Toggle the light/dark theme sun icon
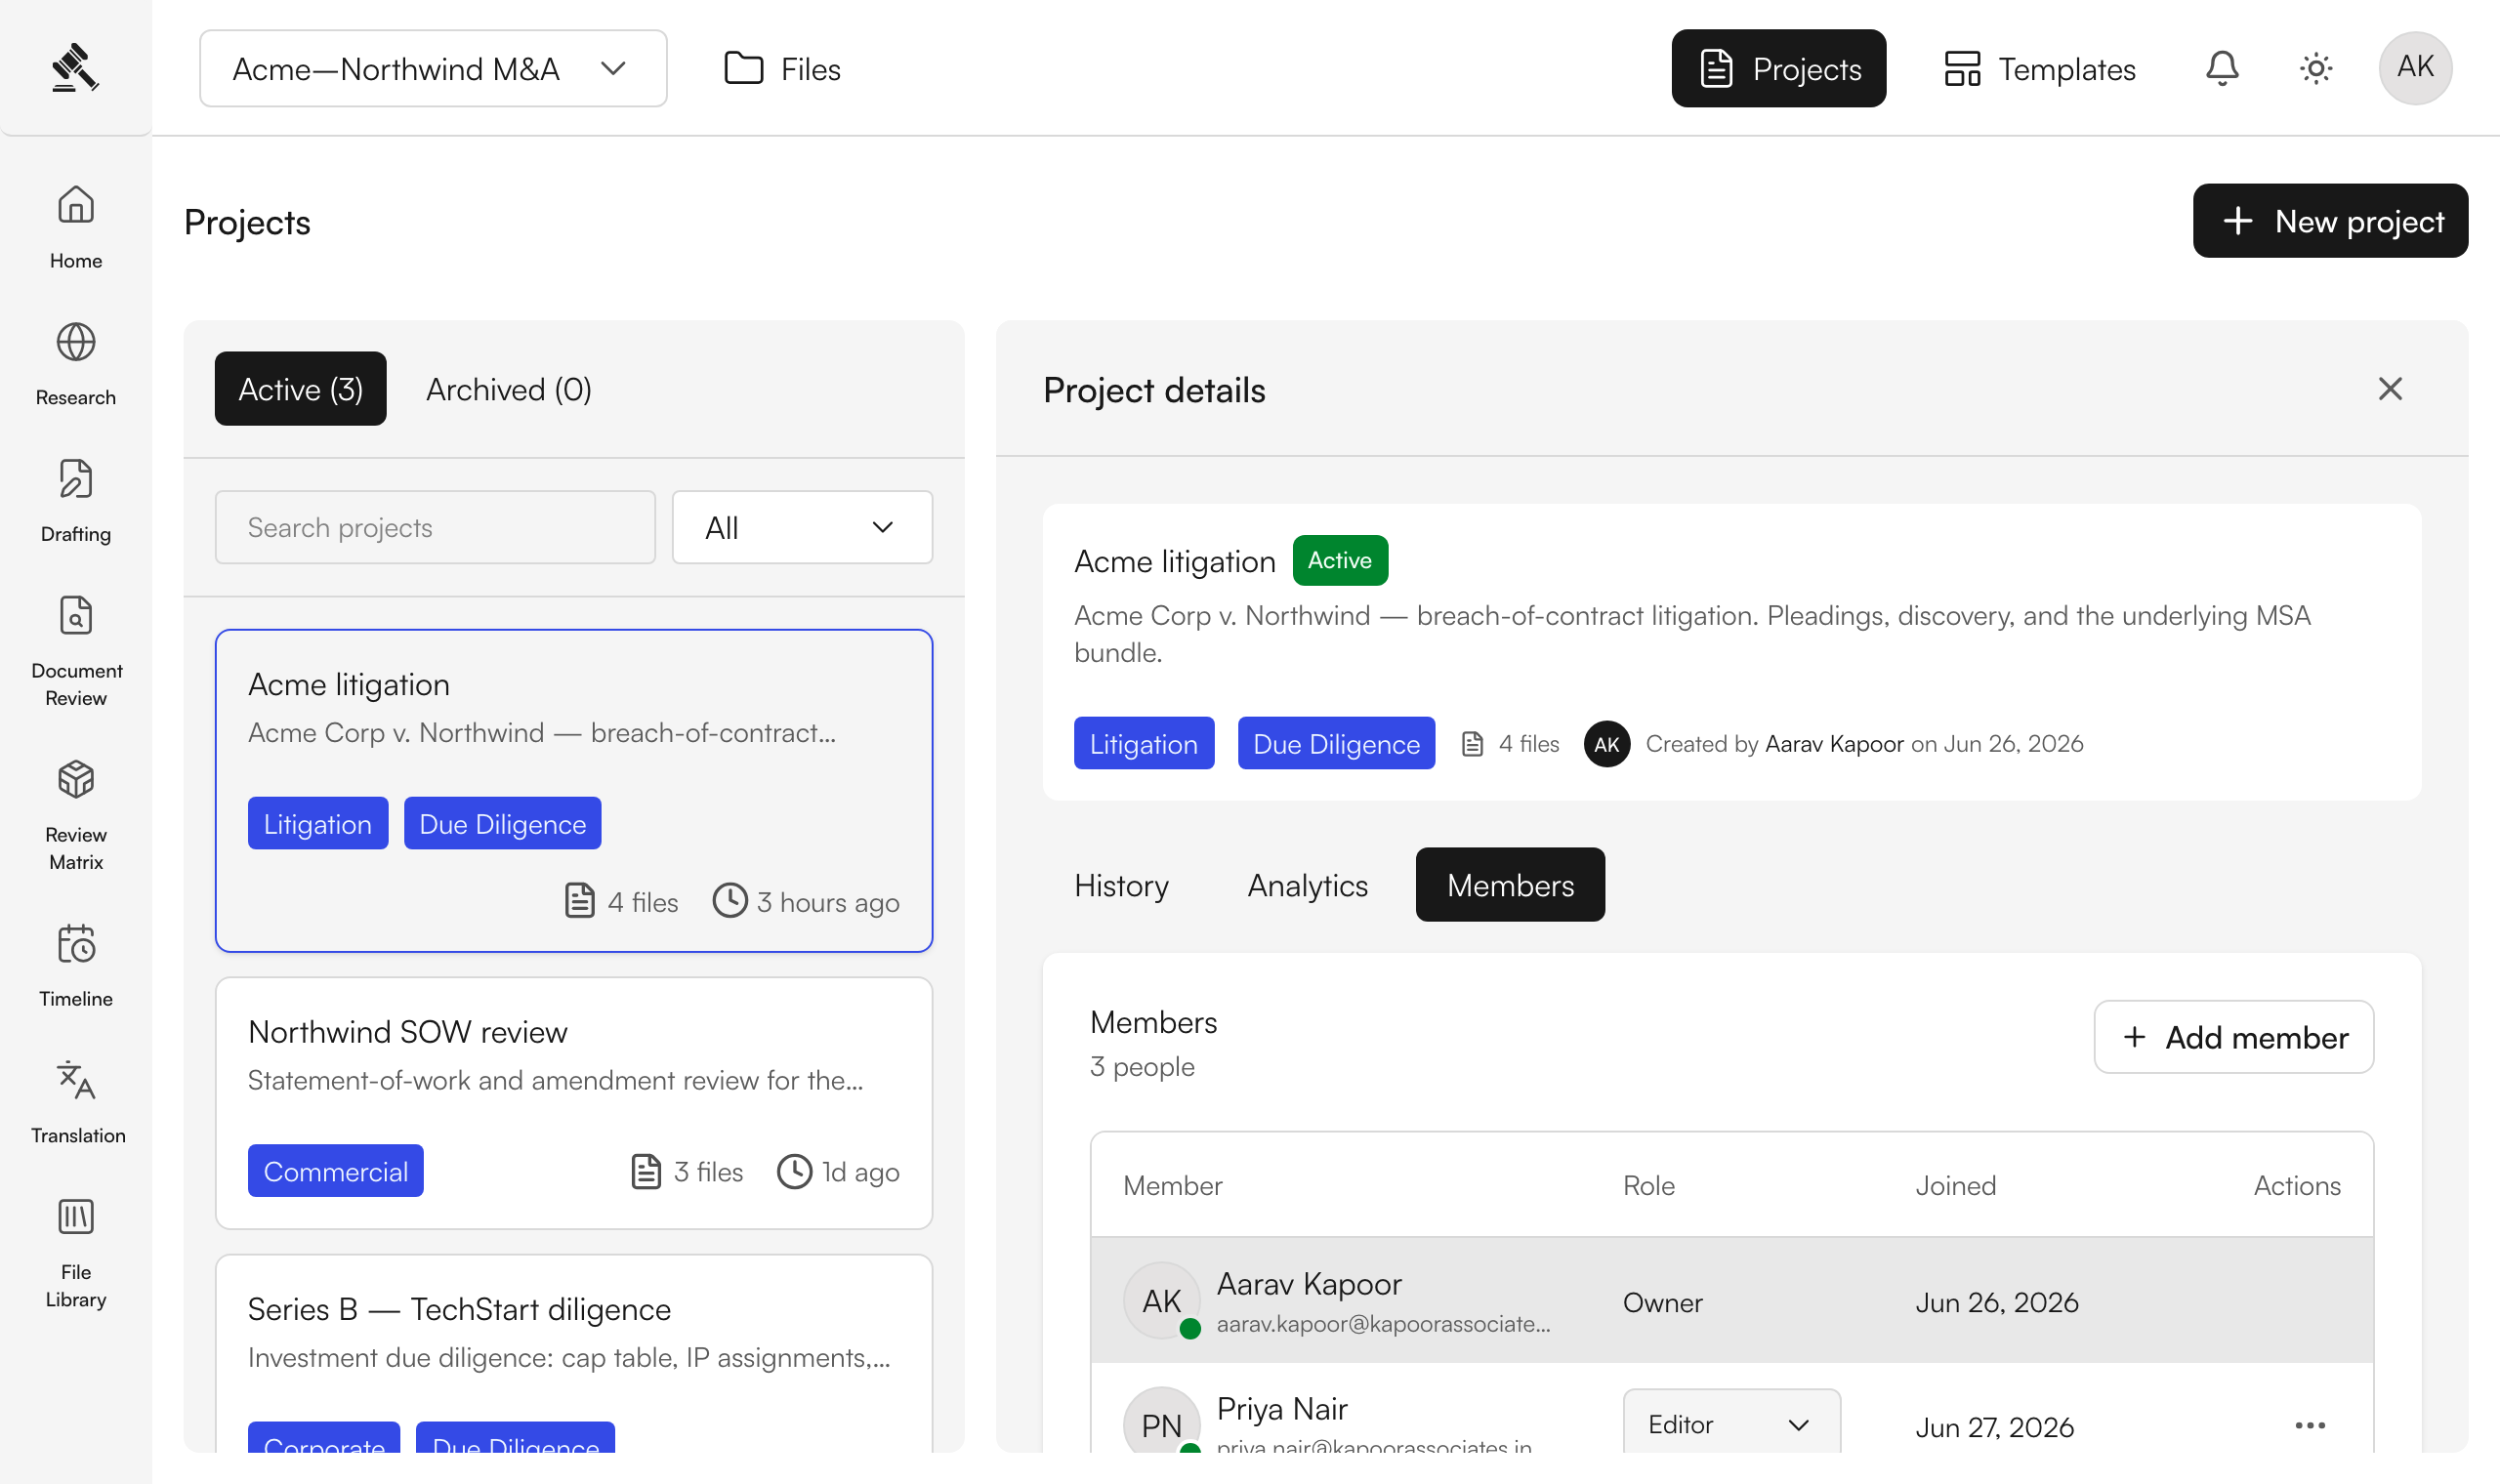2500x1484 pixels. 2316,68
